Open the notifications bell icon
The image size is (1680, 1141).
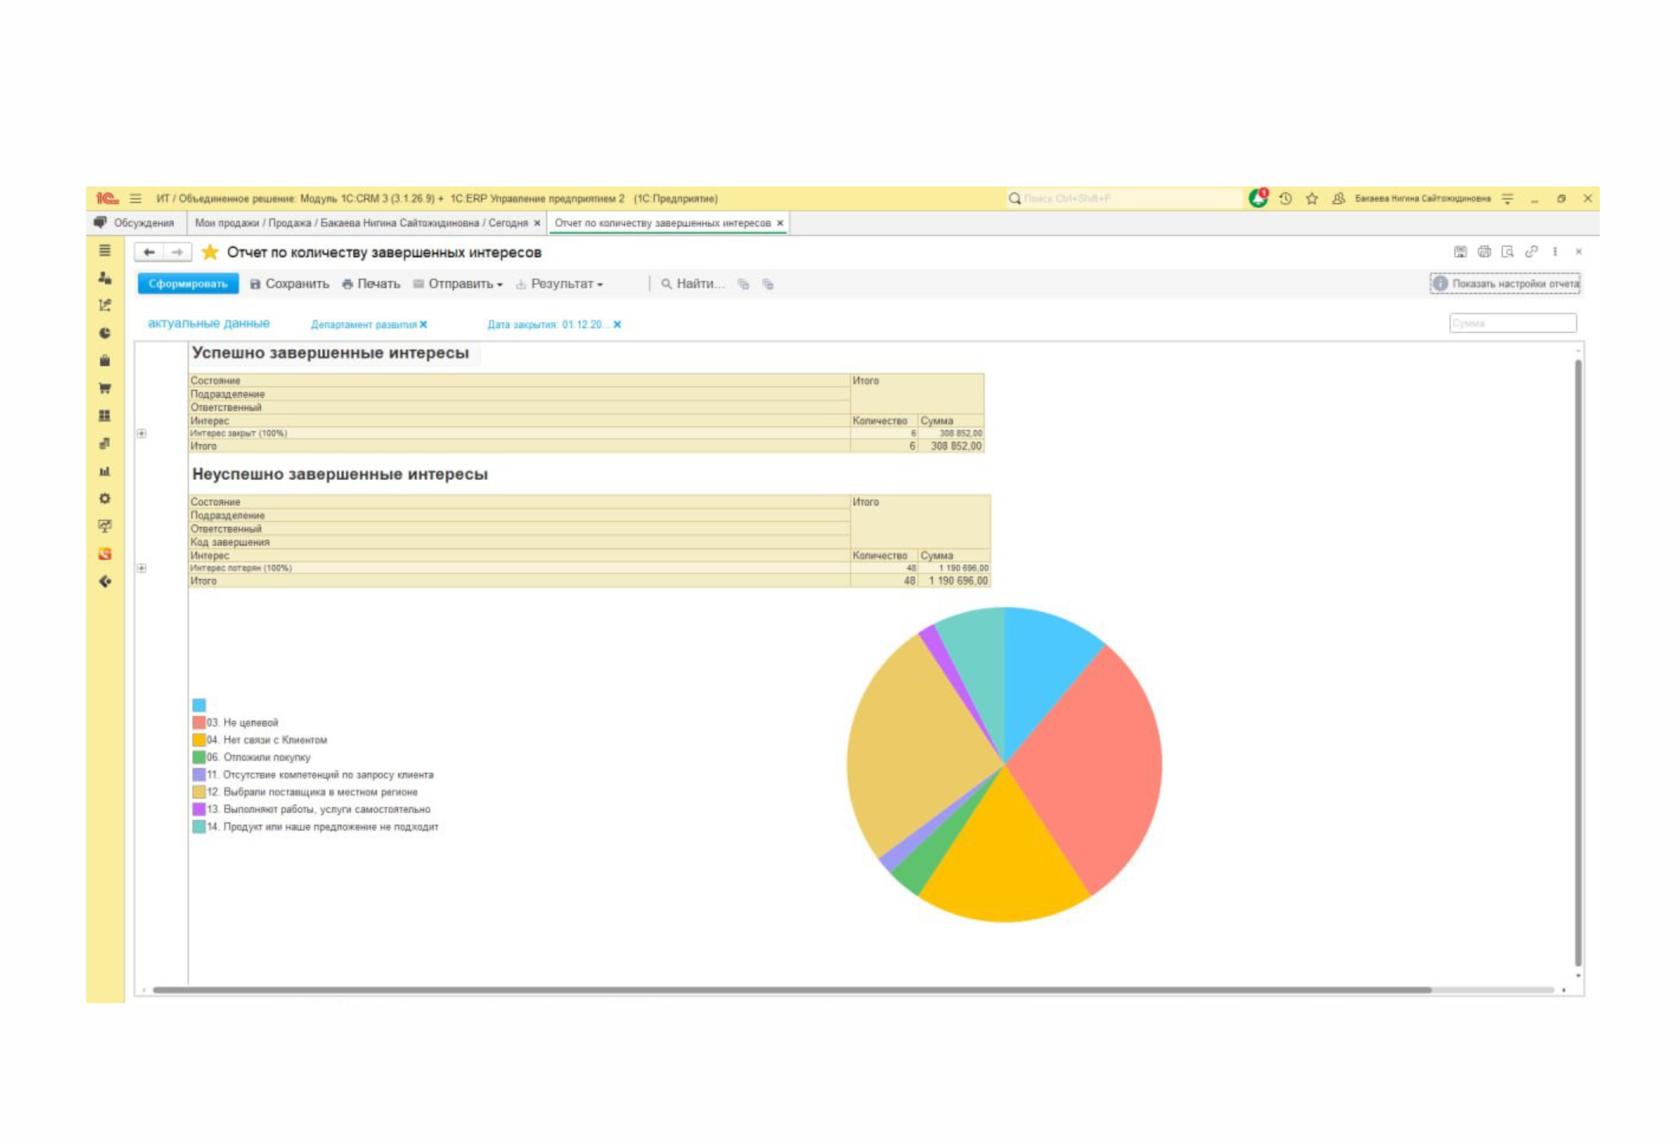[1258, 198]
